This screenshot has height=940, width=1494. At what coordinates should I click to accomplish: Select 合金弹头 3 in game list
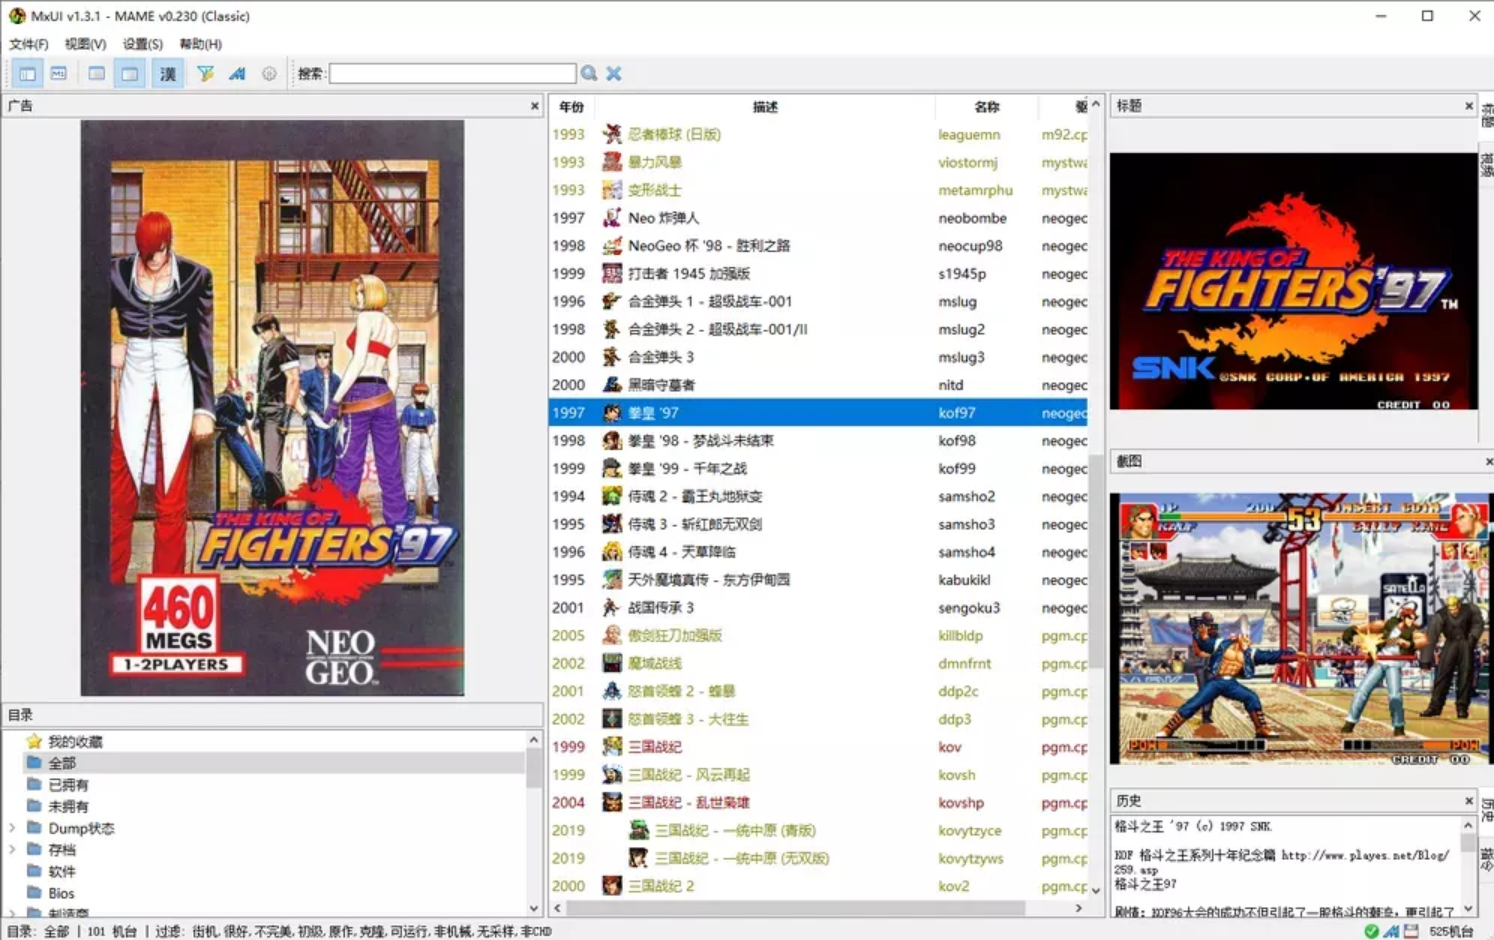point(660,357)
